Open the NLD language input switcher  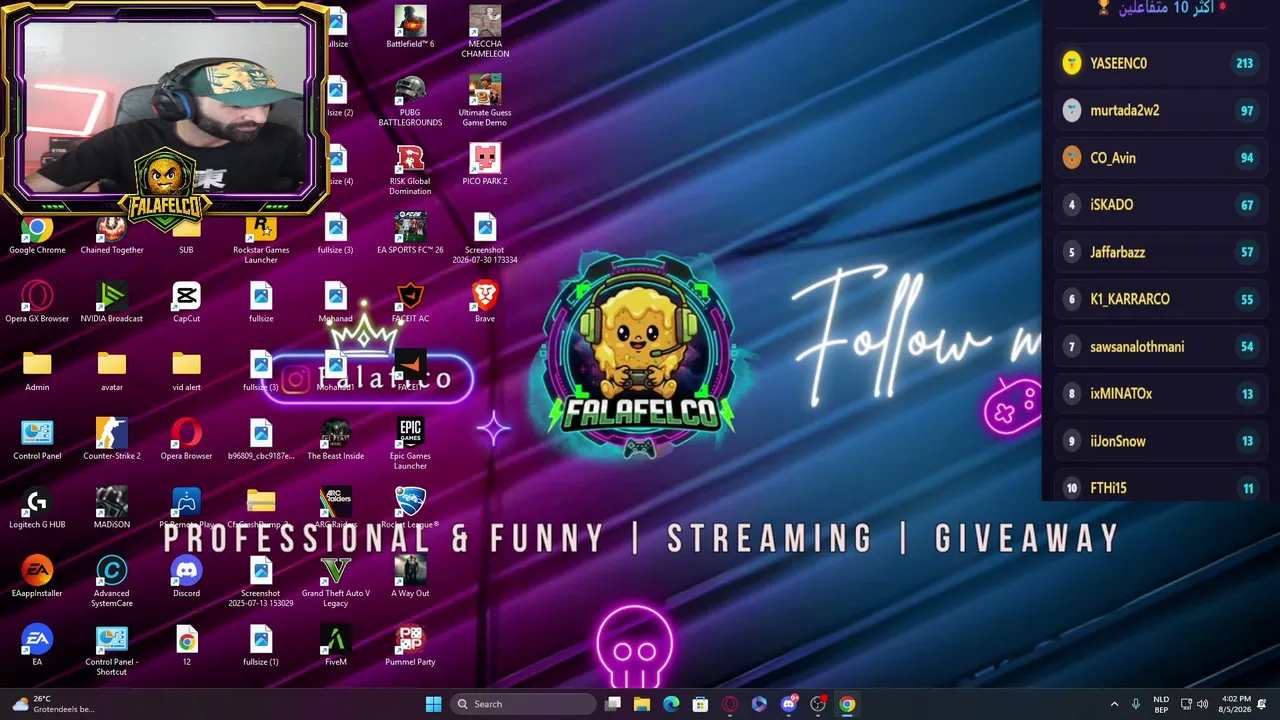coord(1161,704)
